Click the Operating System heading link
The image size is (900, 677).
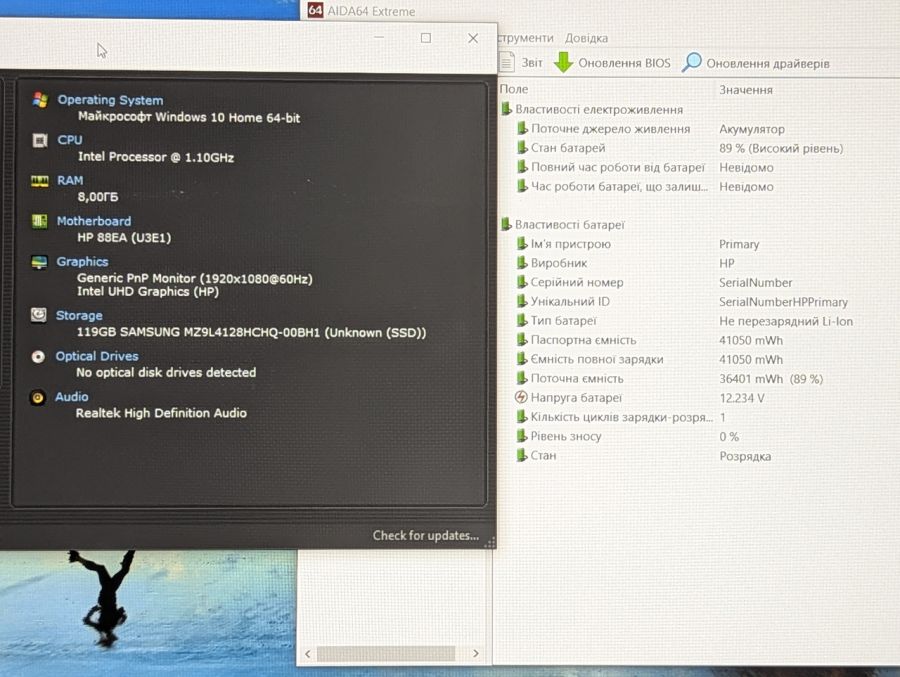pos(110,100)
